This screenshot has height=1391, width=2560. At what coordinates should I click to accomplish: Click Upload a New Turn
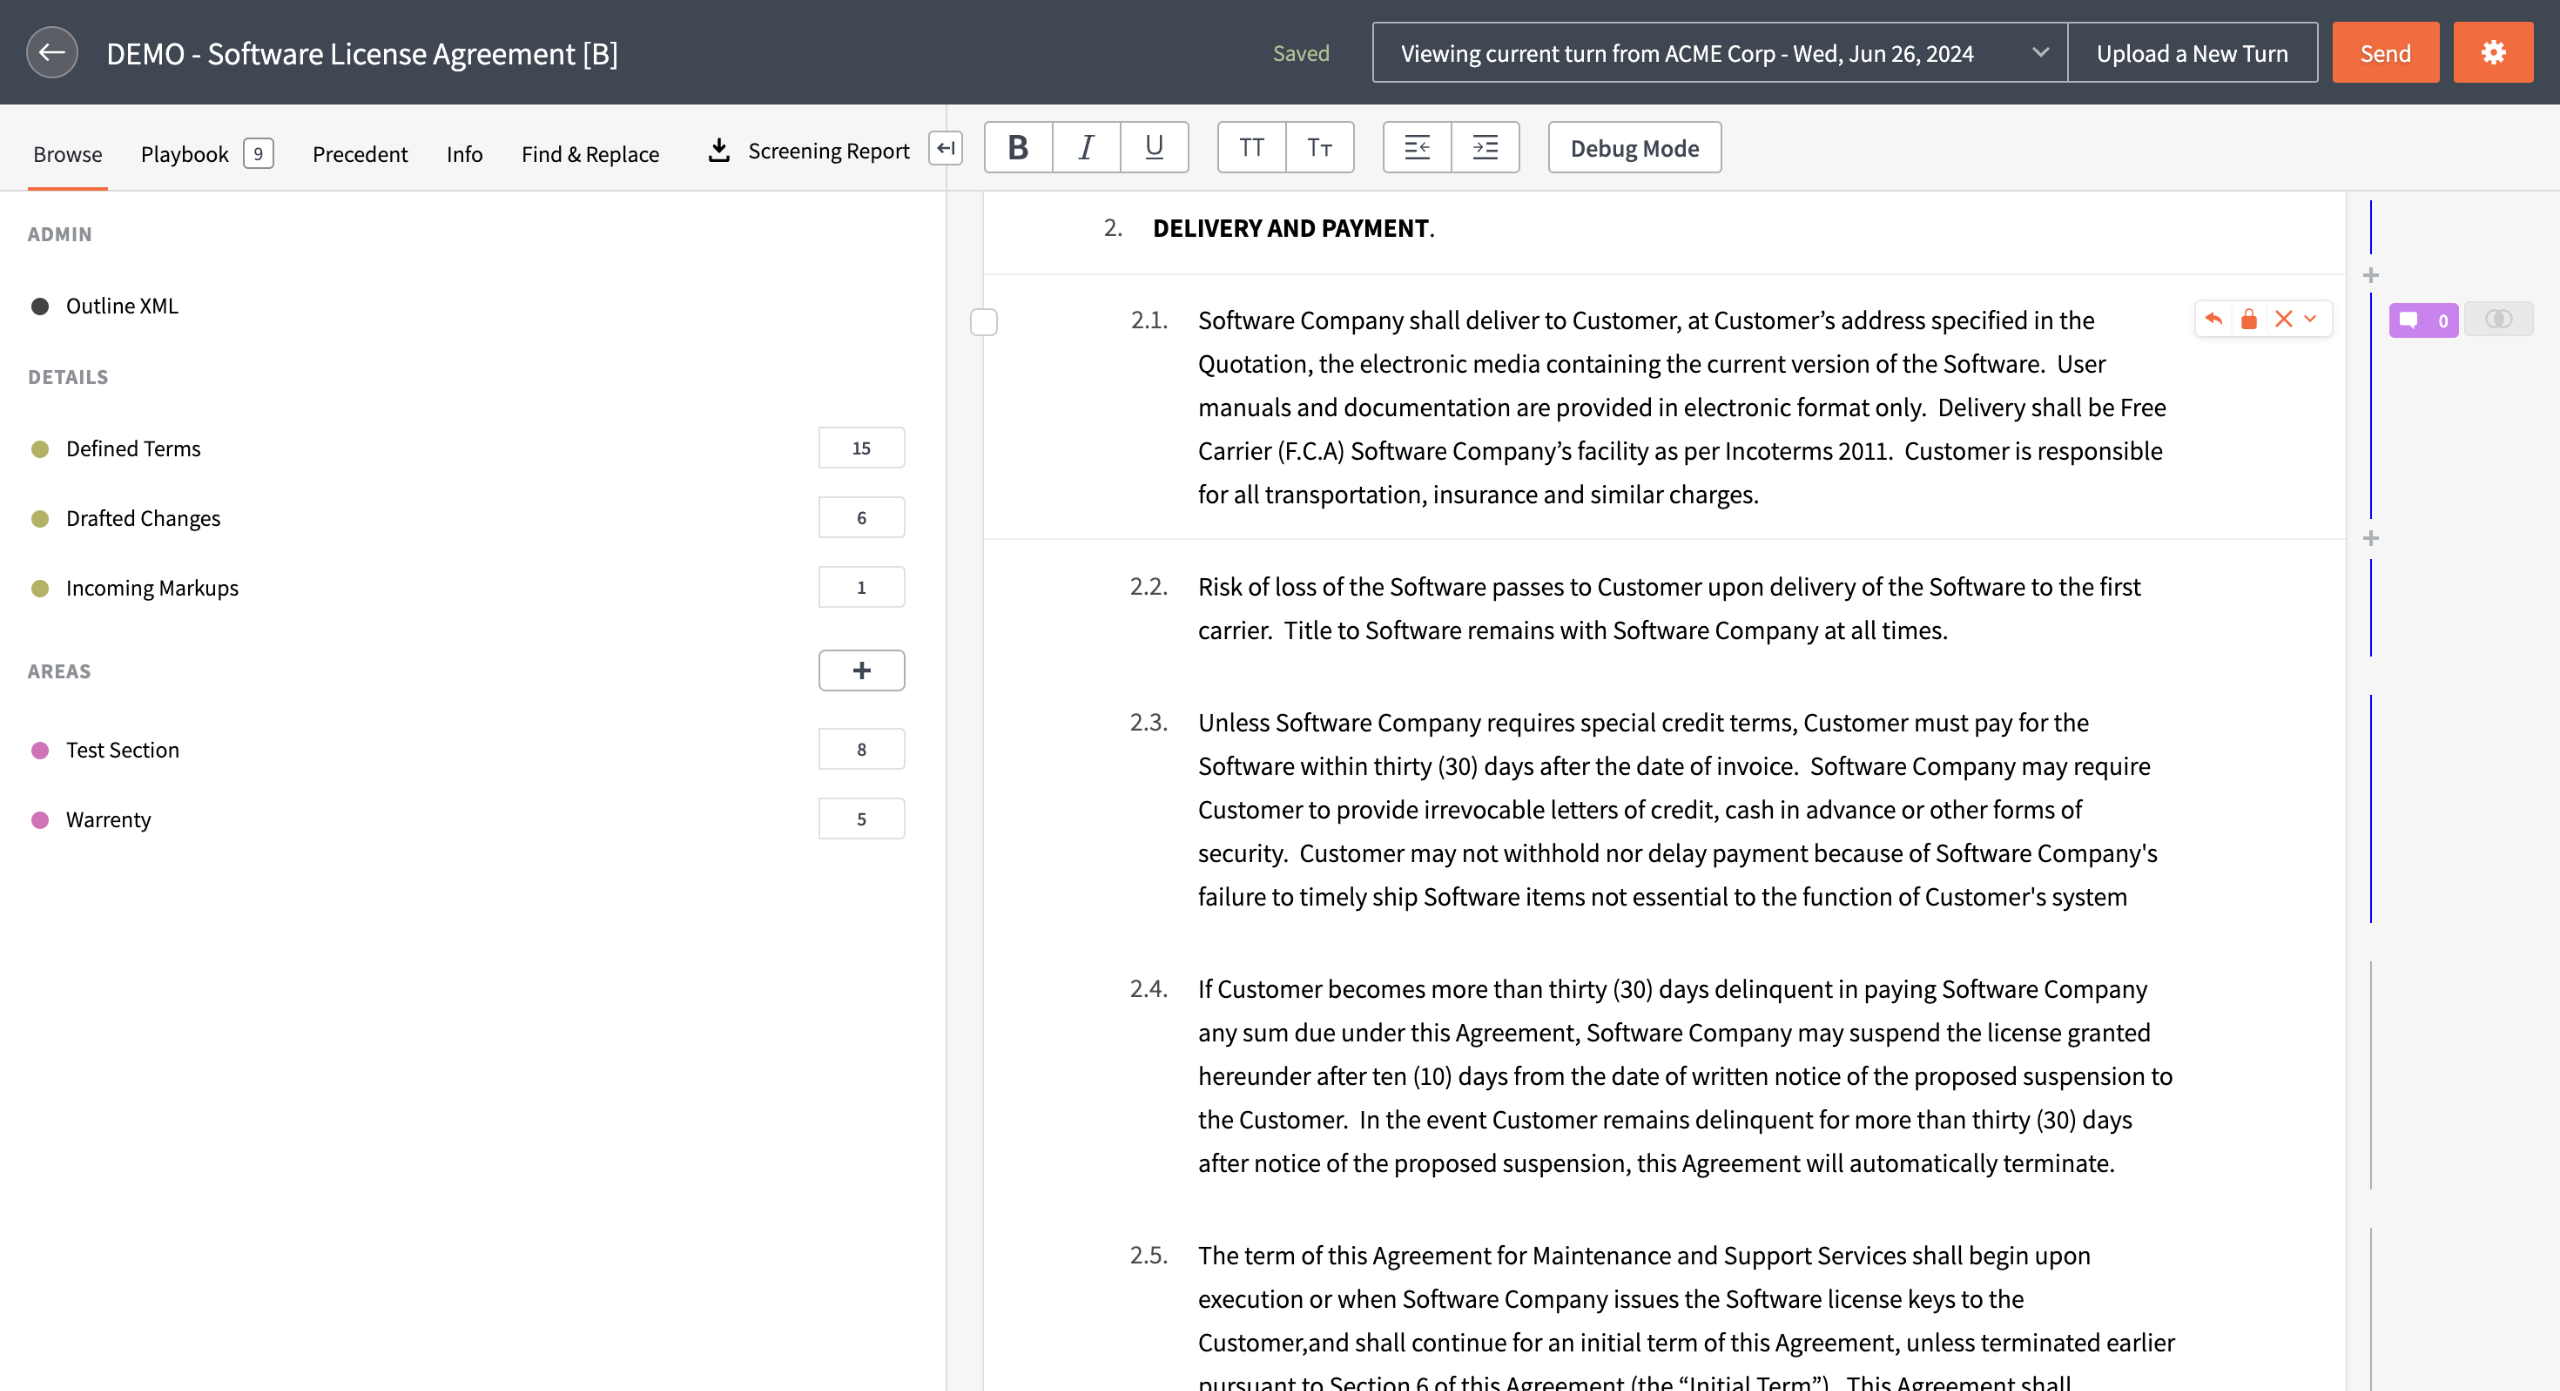tap(2191, 53)
